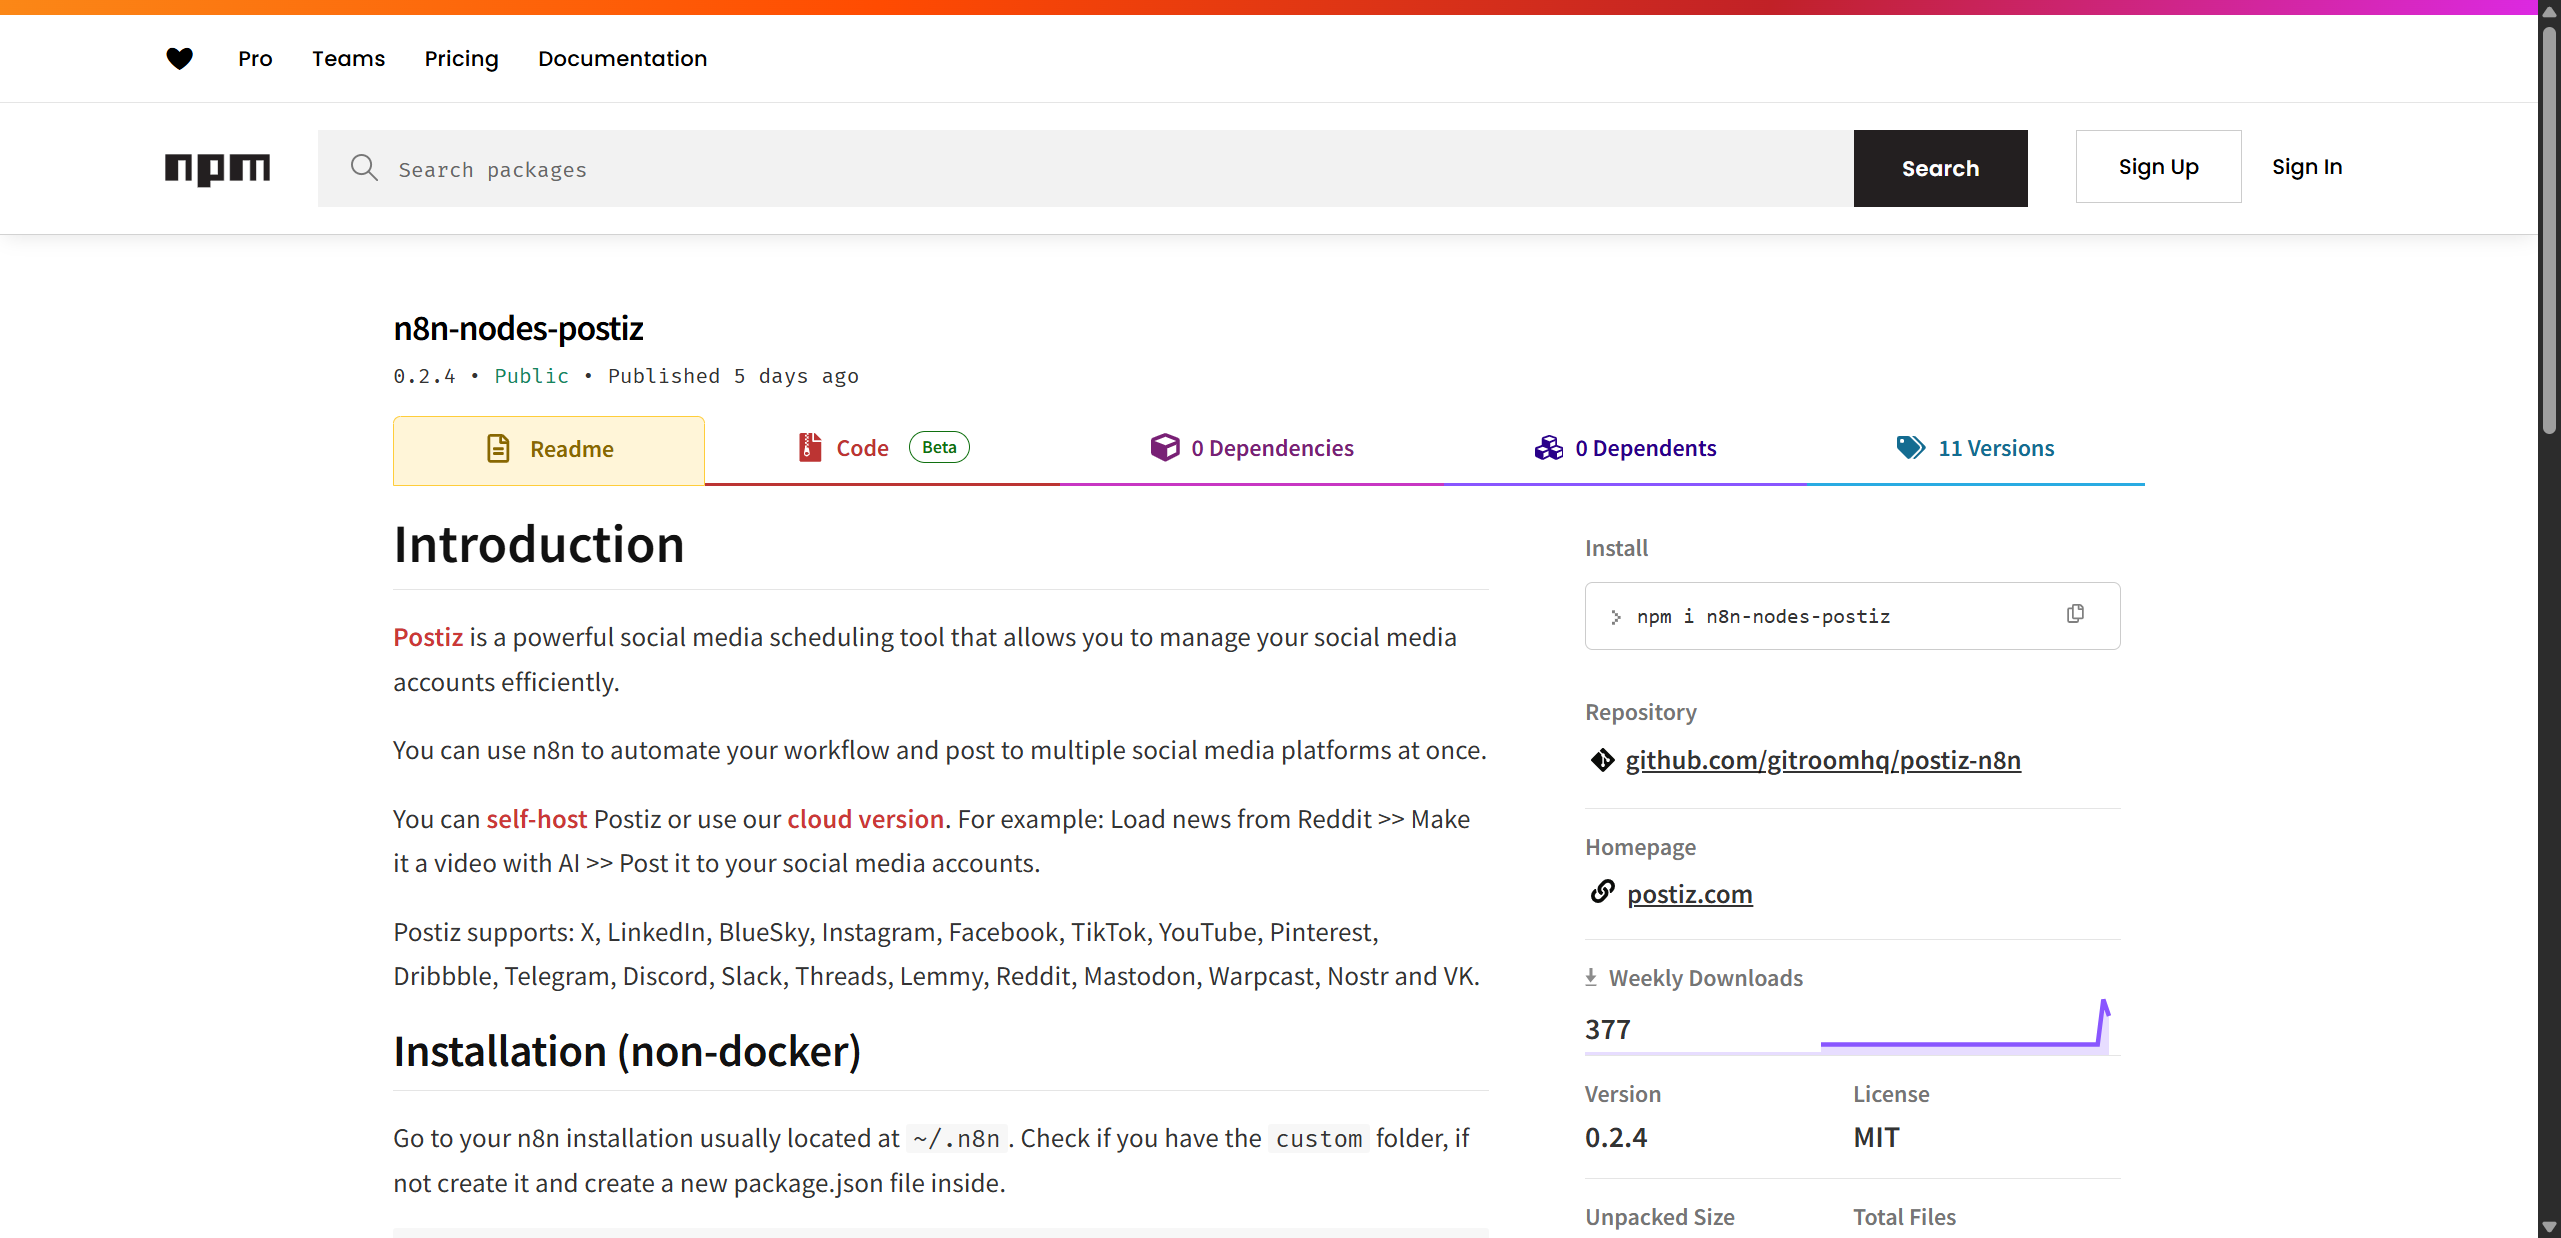Click the weekly downloads arrow icon

1591,977
